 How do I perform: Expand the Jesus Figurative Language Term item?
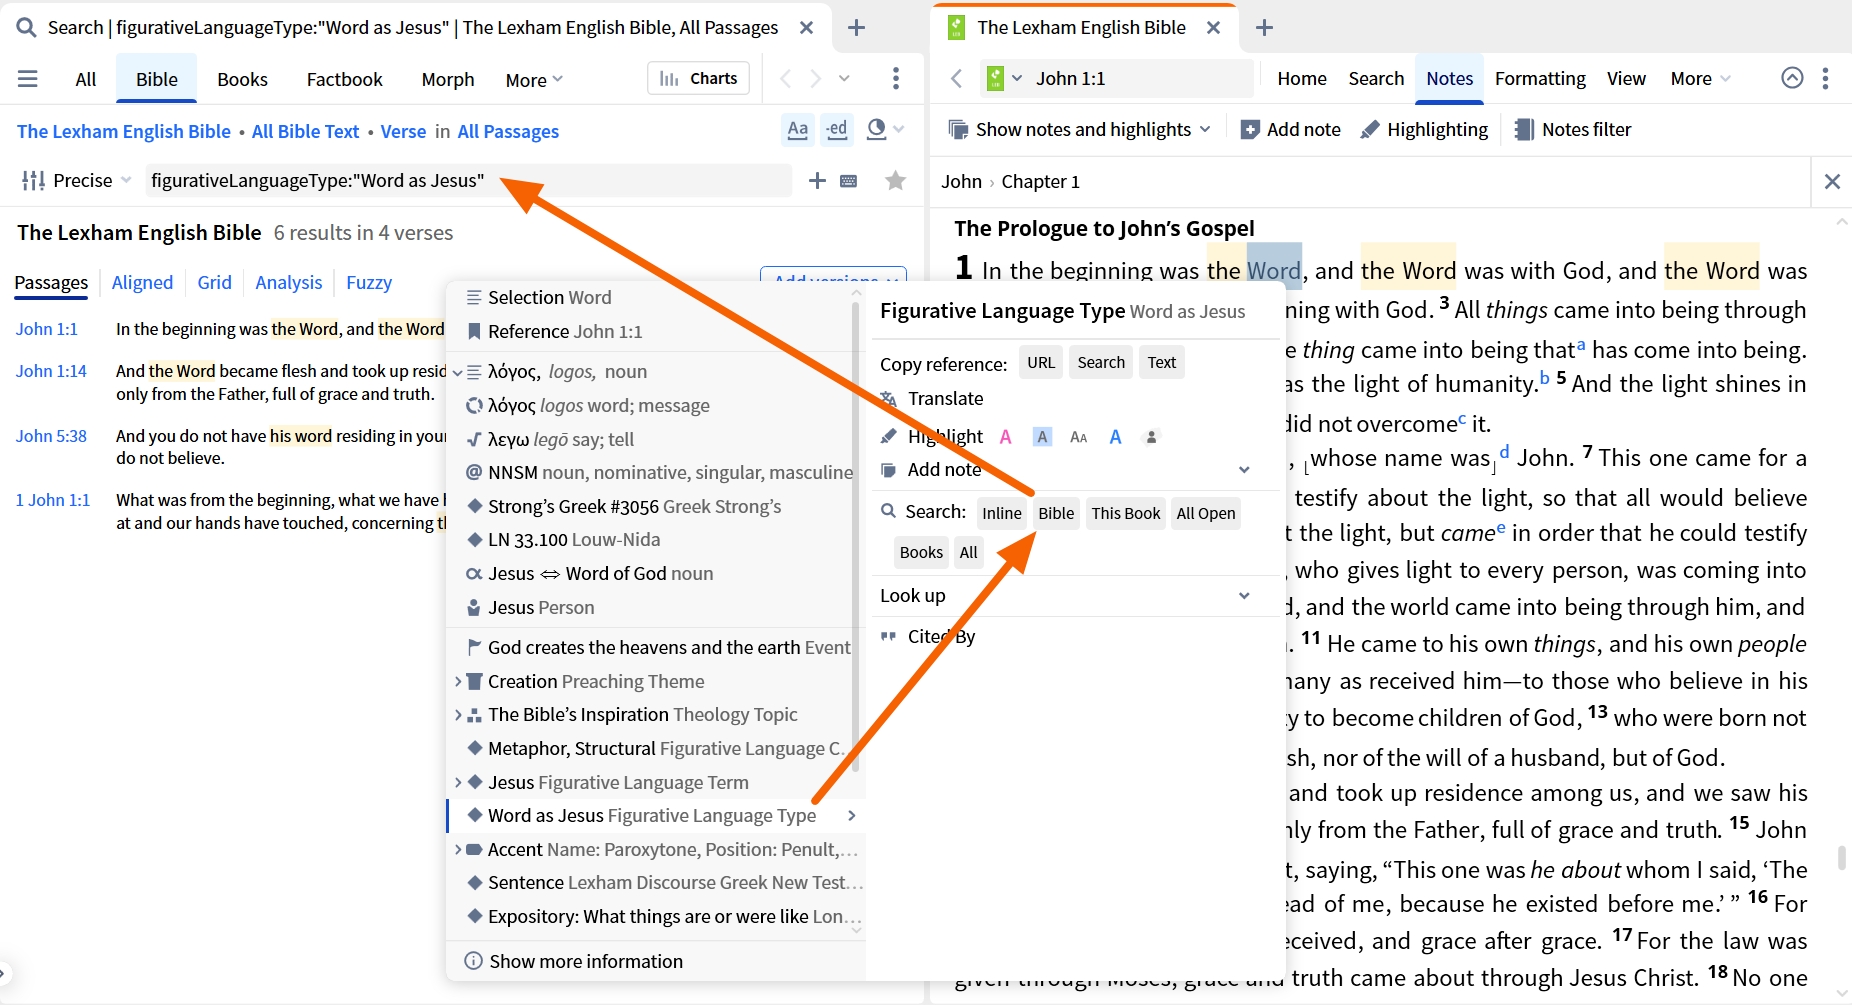tap(458, 782)
